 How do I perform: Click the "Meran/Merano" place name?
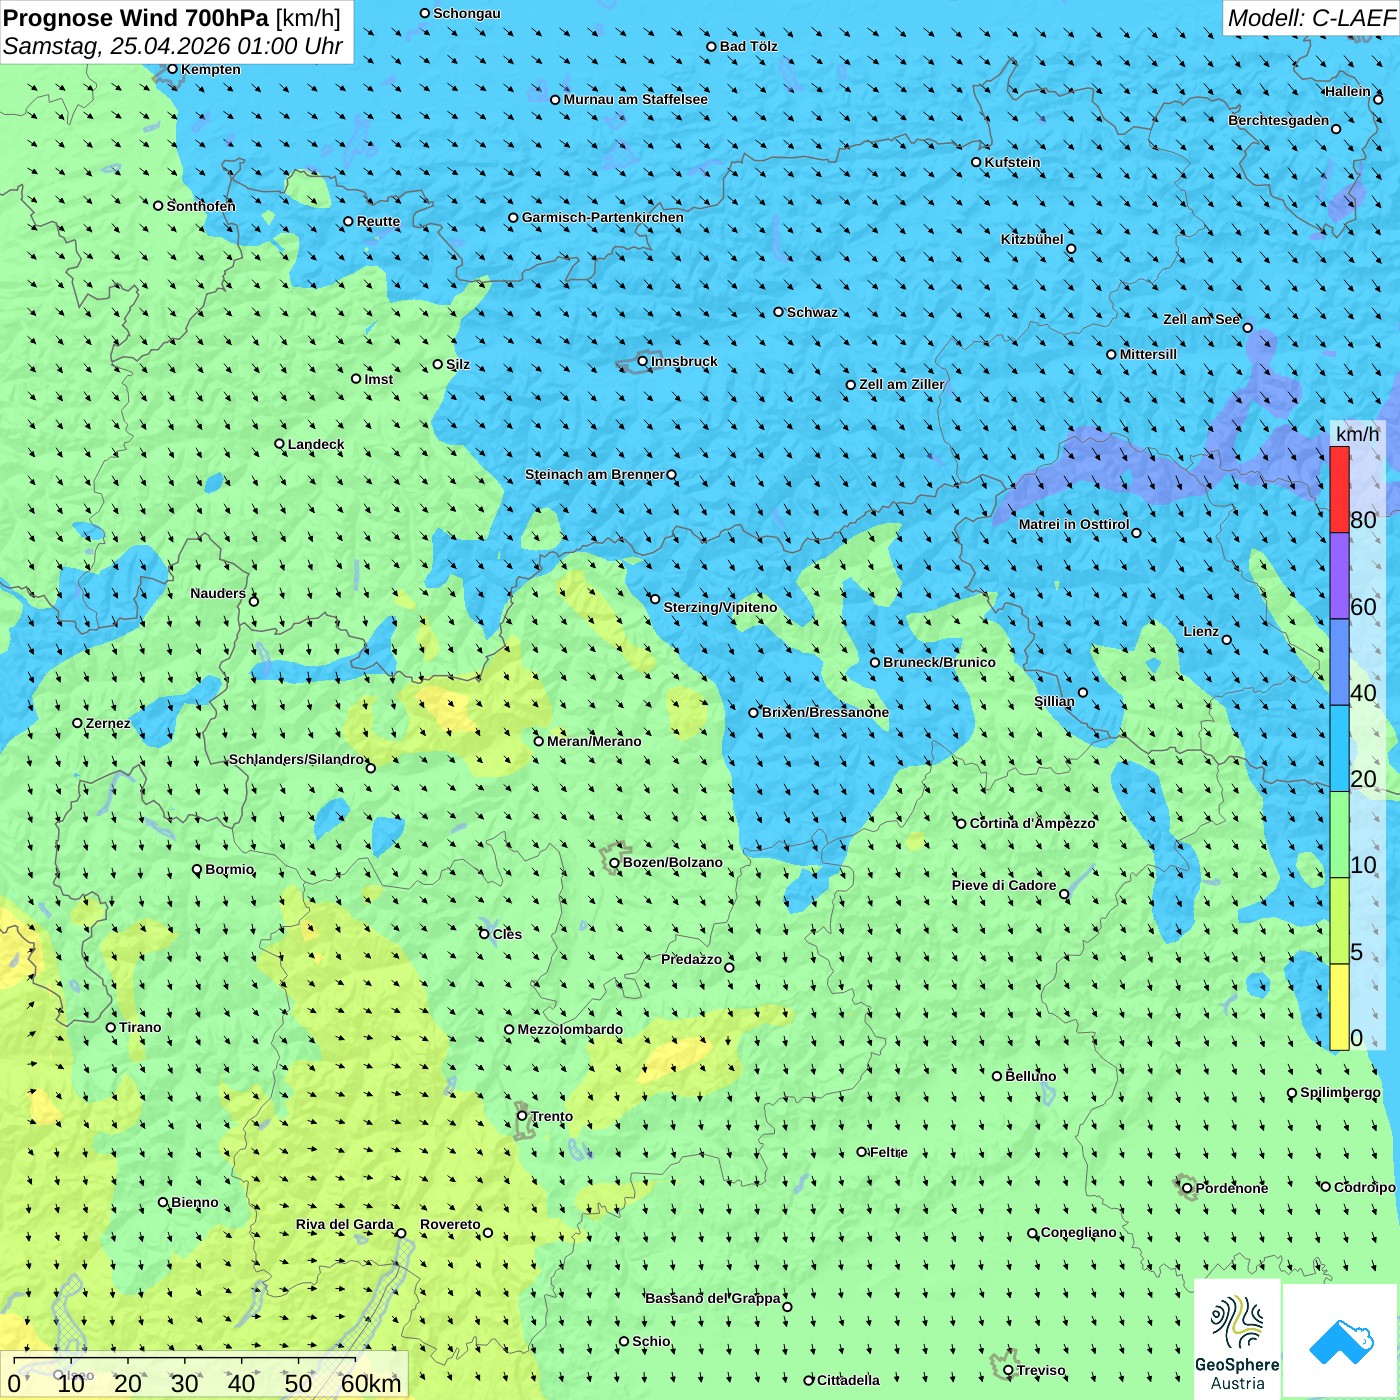coord(594,741)
